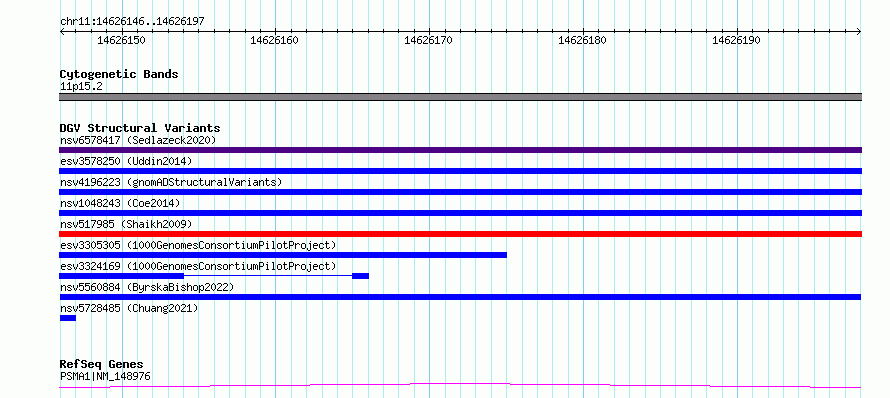
Task: Click the 11p15.2 band label
Action: tap(81, 87)
